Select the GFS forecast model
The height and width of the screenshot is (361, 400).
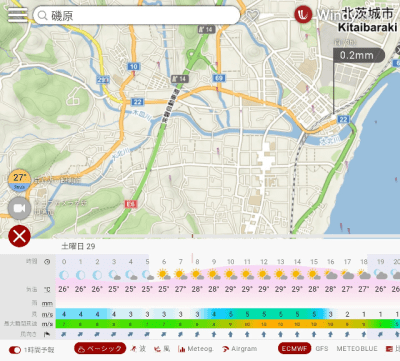point(322,349)
